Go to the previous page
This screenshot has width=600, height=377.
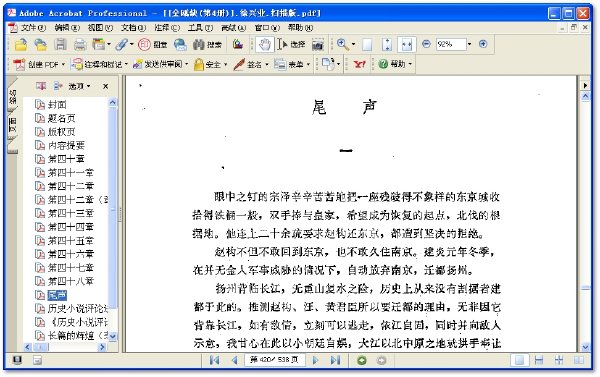click(x=235, y=361)
